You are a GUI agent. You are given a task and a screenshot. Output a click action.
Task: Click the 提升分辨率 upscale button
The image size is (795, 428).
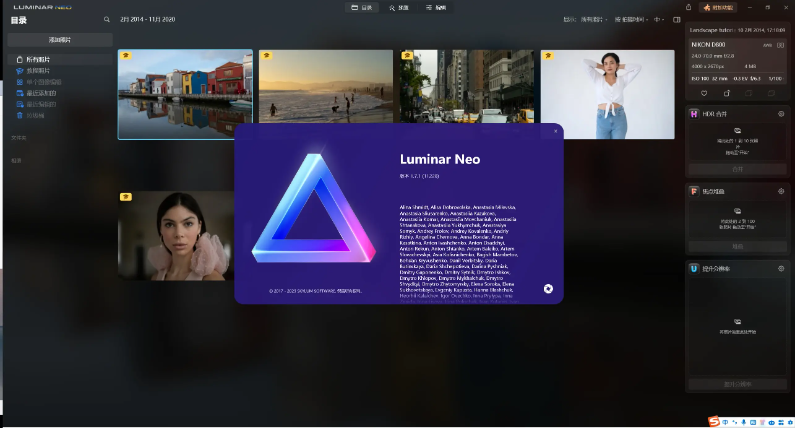pyautogui.click(x=738, y=384)
